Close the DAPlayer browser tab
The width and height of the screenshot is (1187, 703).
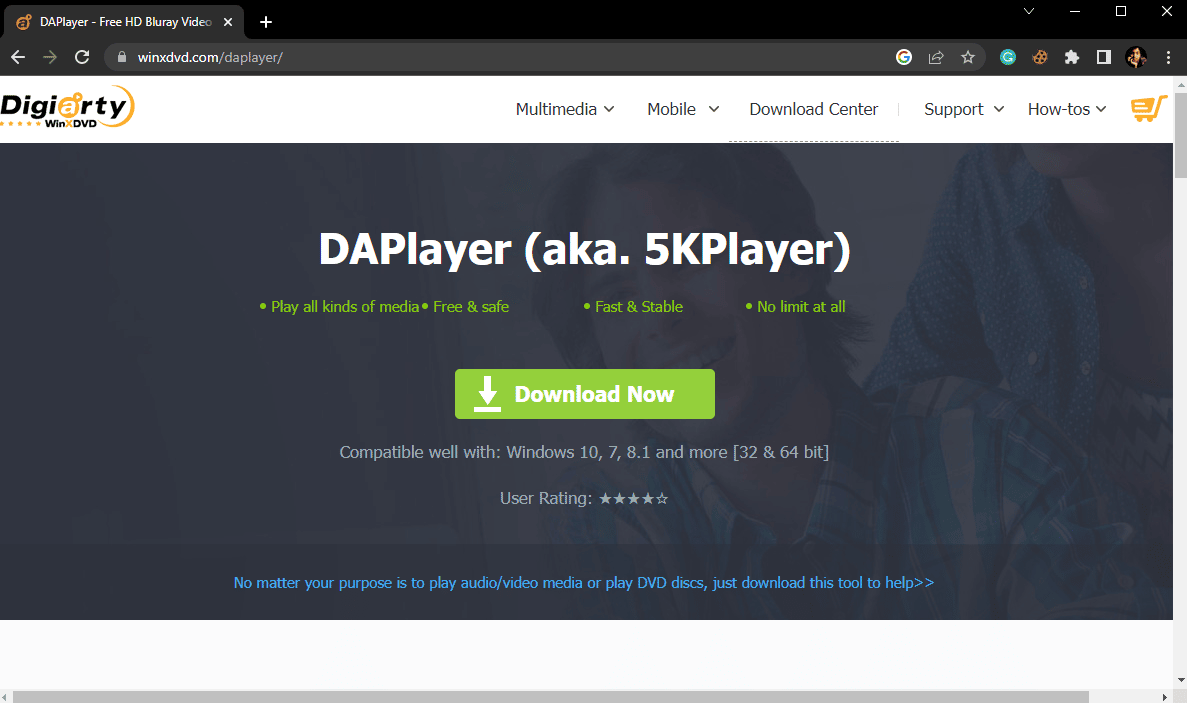coord(228,22)
